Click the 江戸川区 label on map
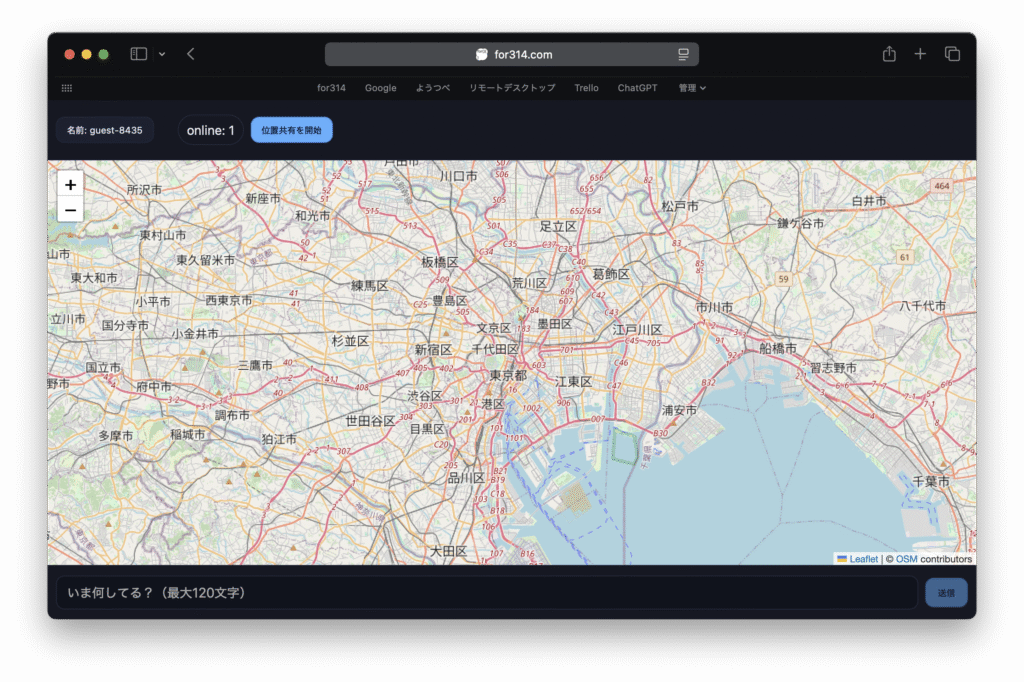The image size is (1024, 682). (637, 330)
